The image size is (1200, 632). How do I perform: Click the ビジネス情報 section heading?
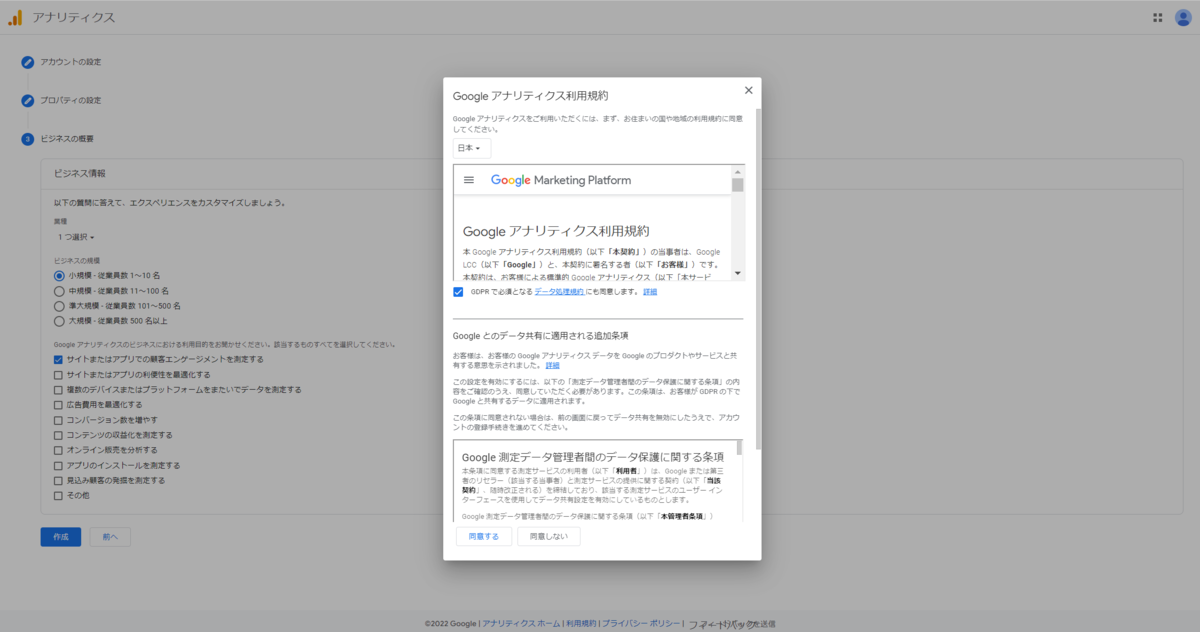coord(80,173)
